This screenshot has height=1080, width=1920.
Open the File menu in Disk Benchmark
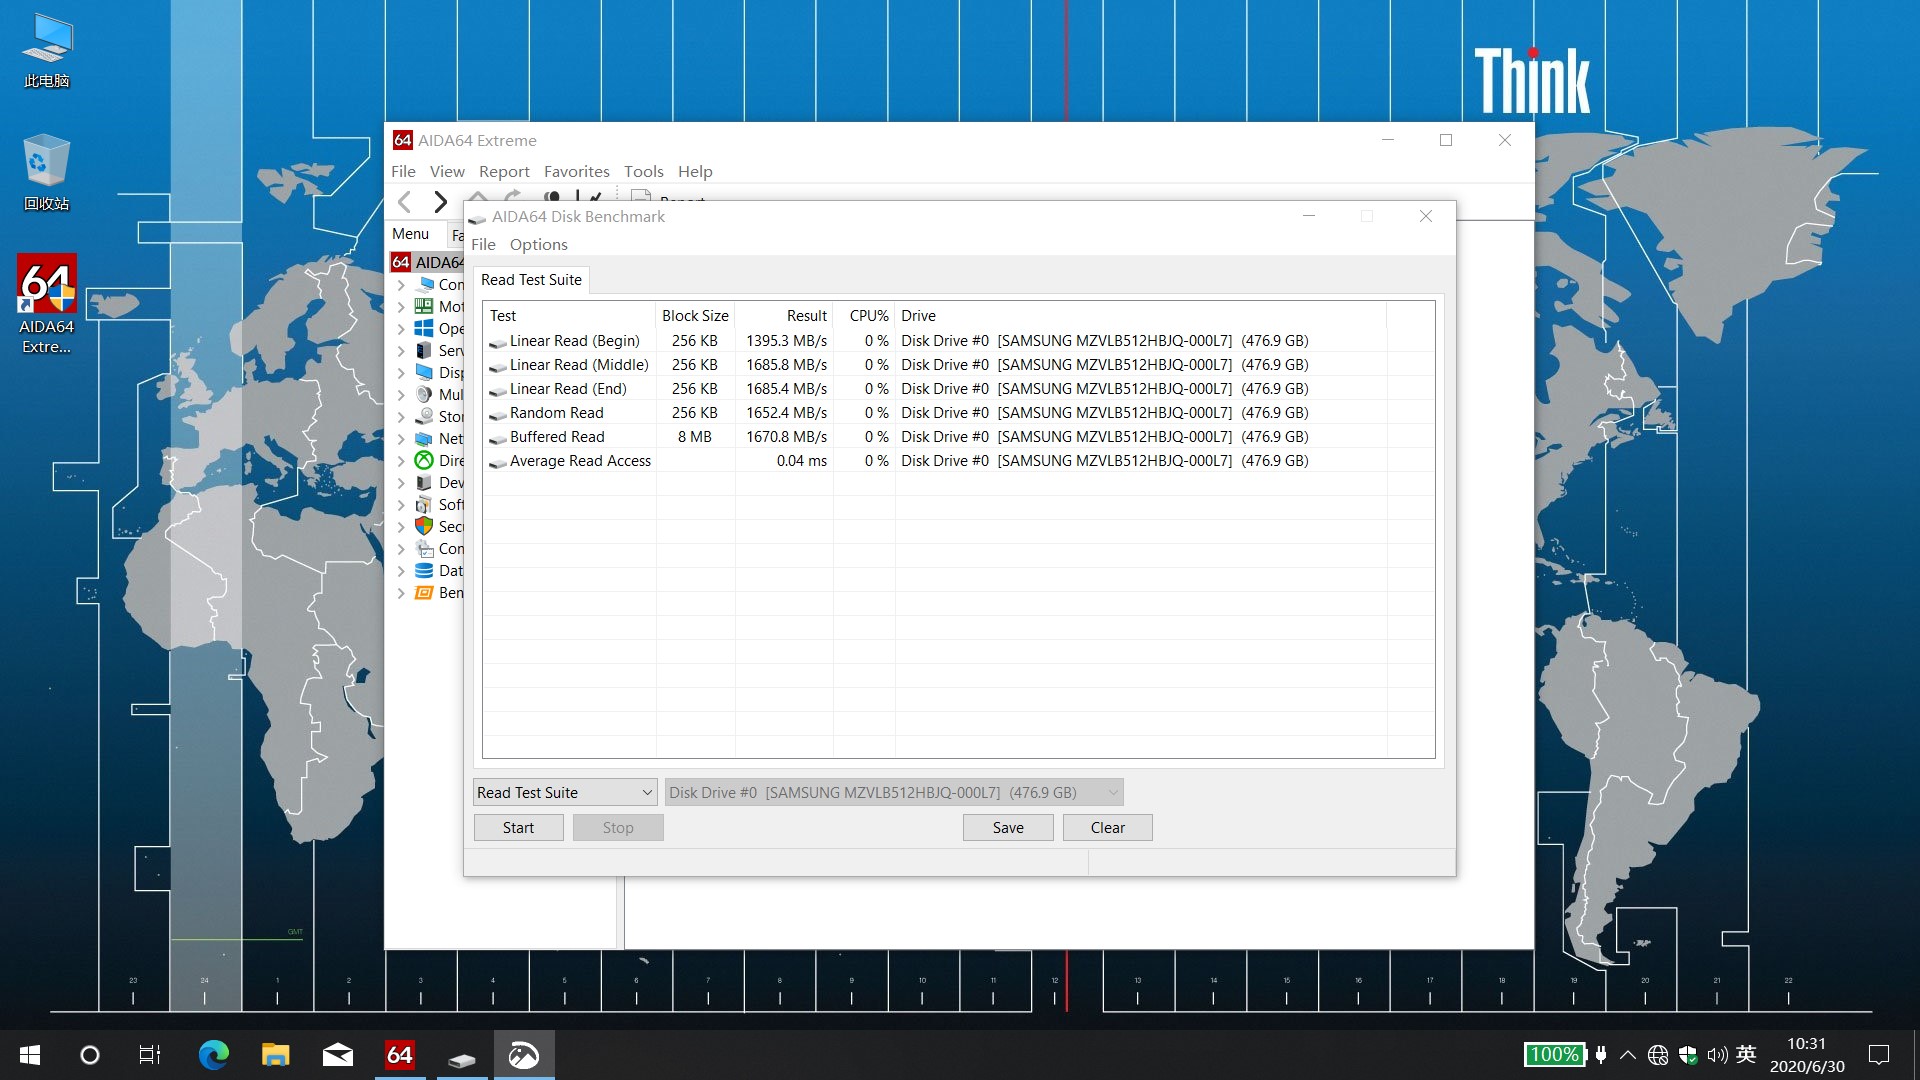[x=483, y=244]
